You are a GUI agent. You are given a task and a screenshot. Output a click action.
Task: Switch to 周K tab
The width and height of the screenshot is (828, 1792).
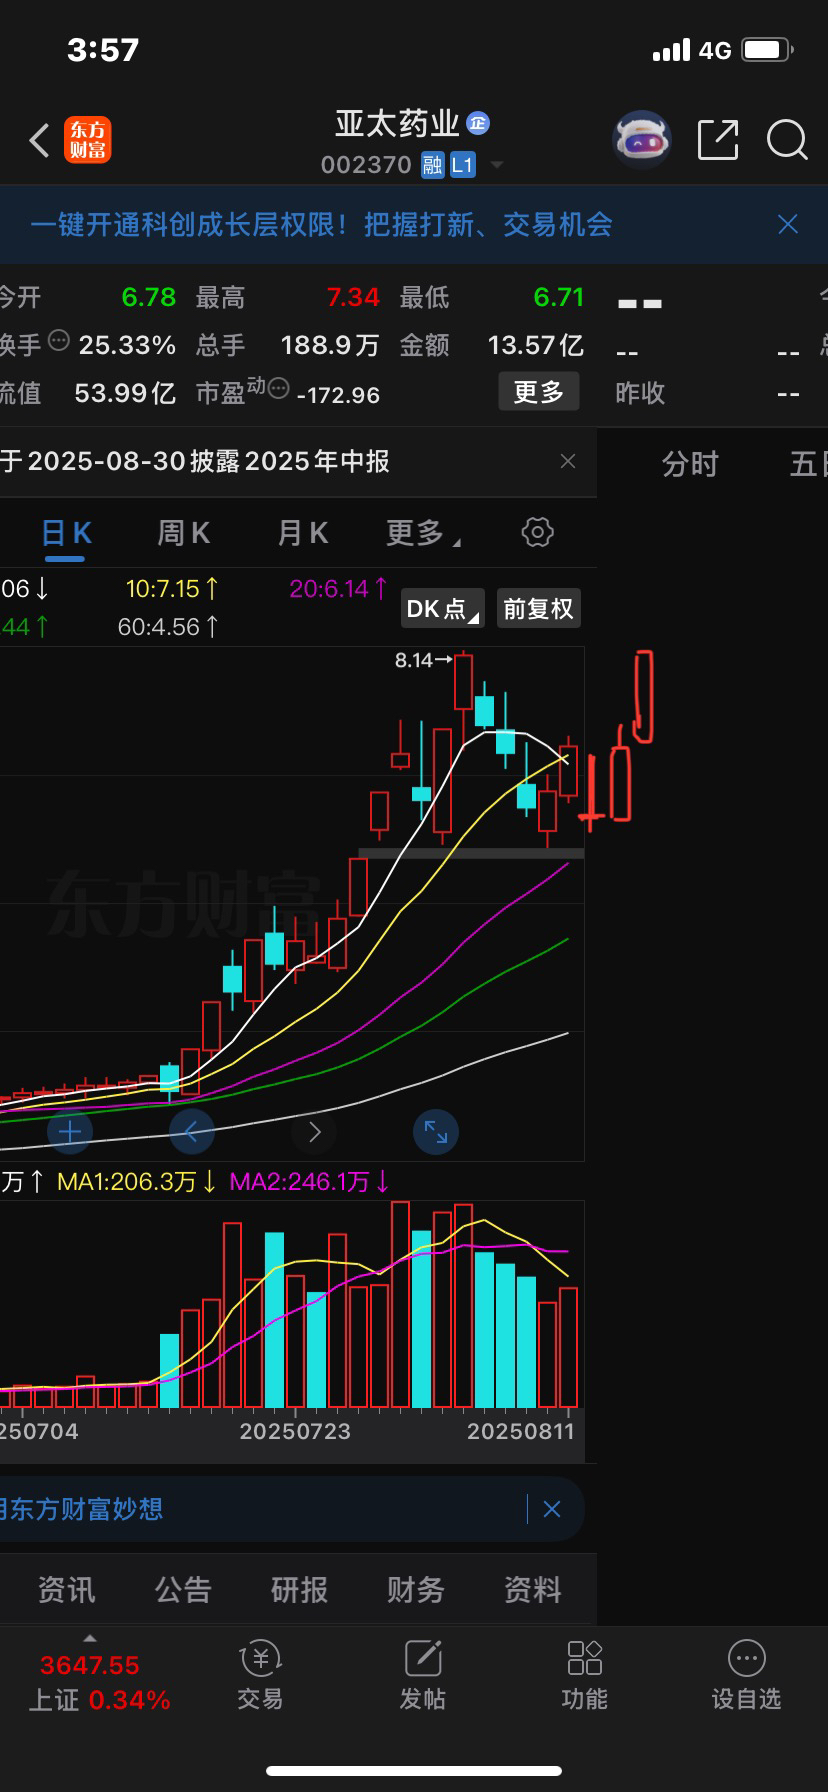pos(184,533)
